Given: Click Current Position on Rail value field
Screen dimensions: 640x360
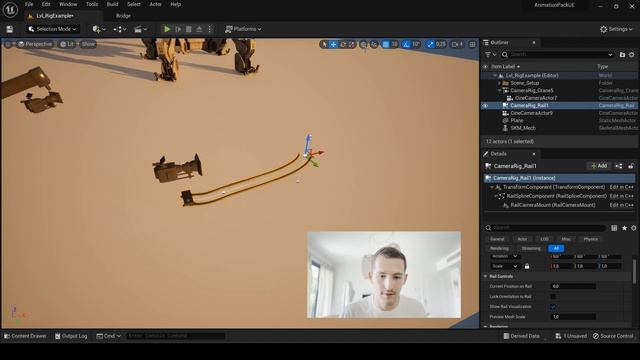Looking at the screenshot, I should (573, 287).
